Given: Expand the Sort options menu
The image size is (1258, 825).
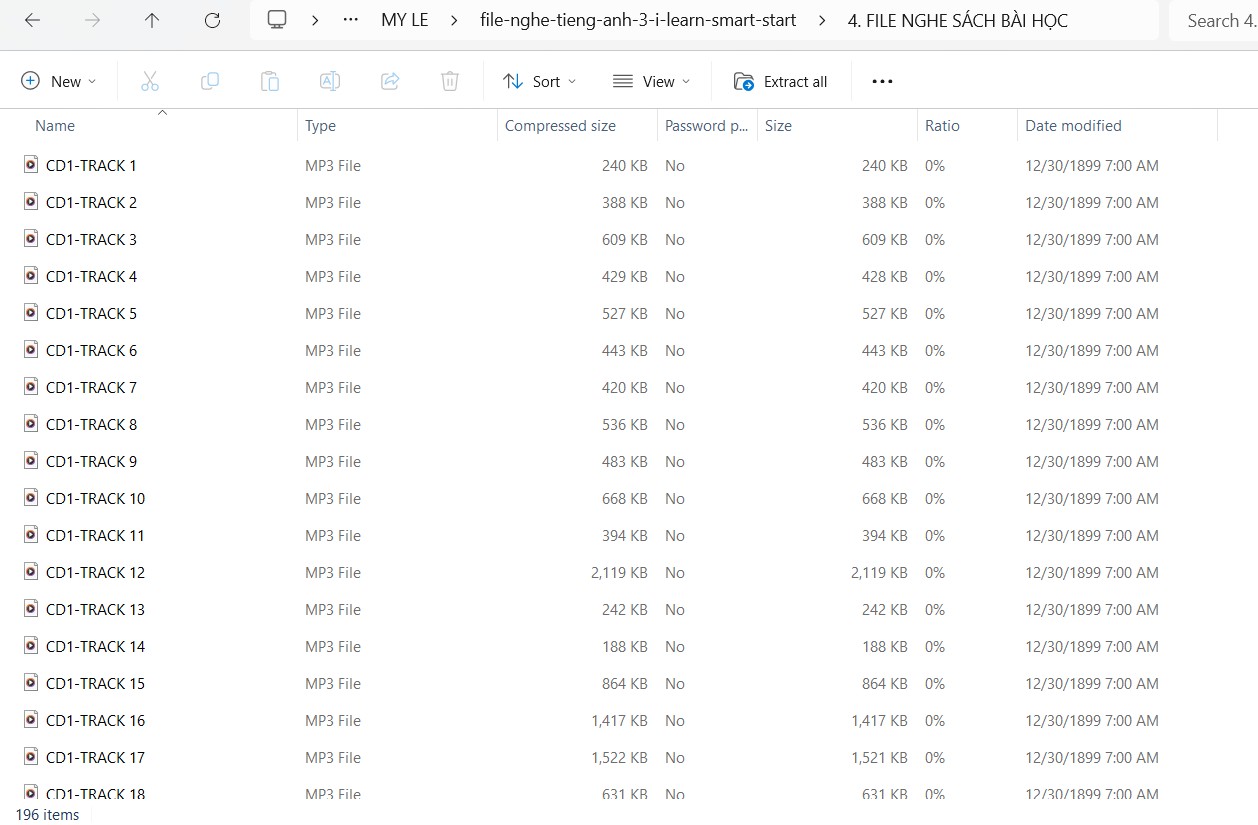Looking at the screenshot, I should coord(540,81).
